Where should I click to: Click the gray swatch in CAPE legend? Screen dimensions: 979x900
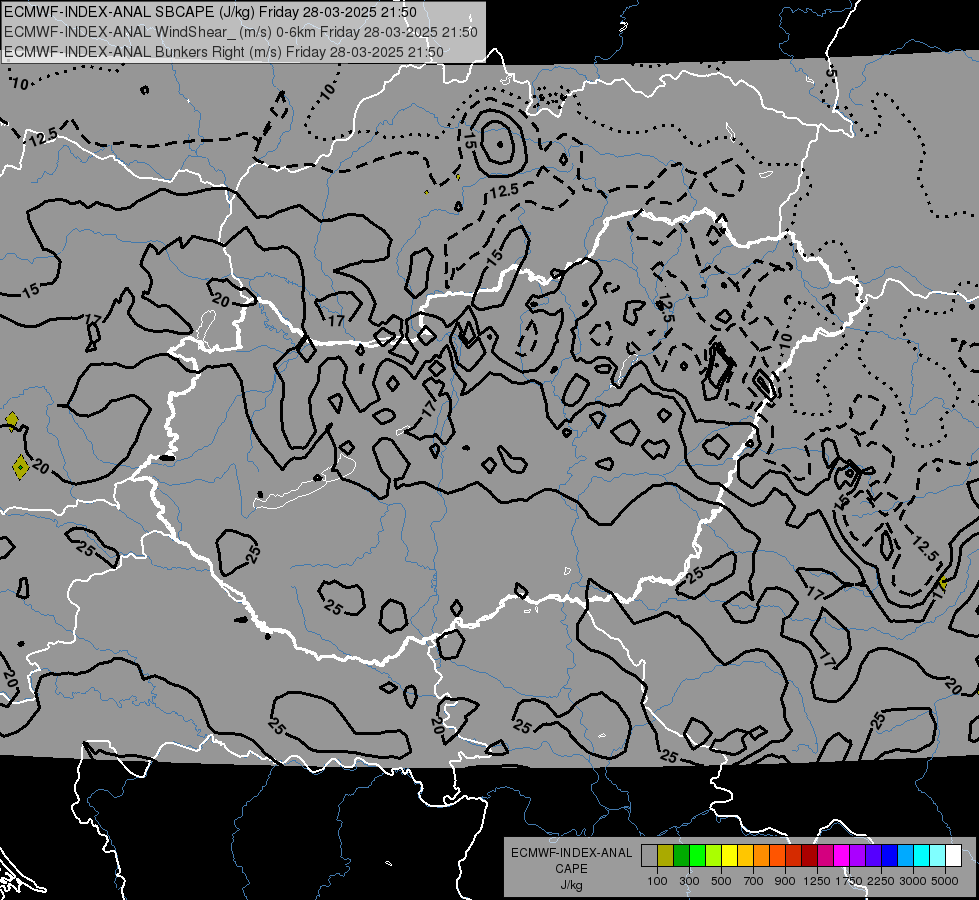click(649, 856)
